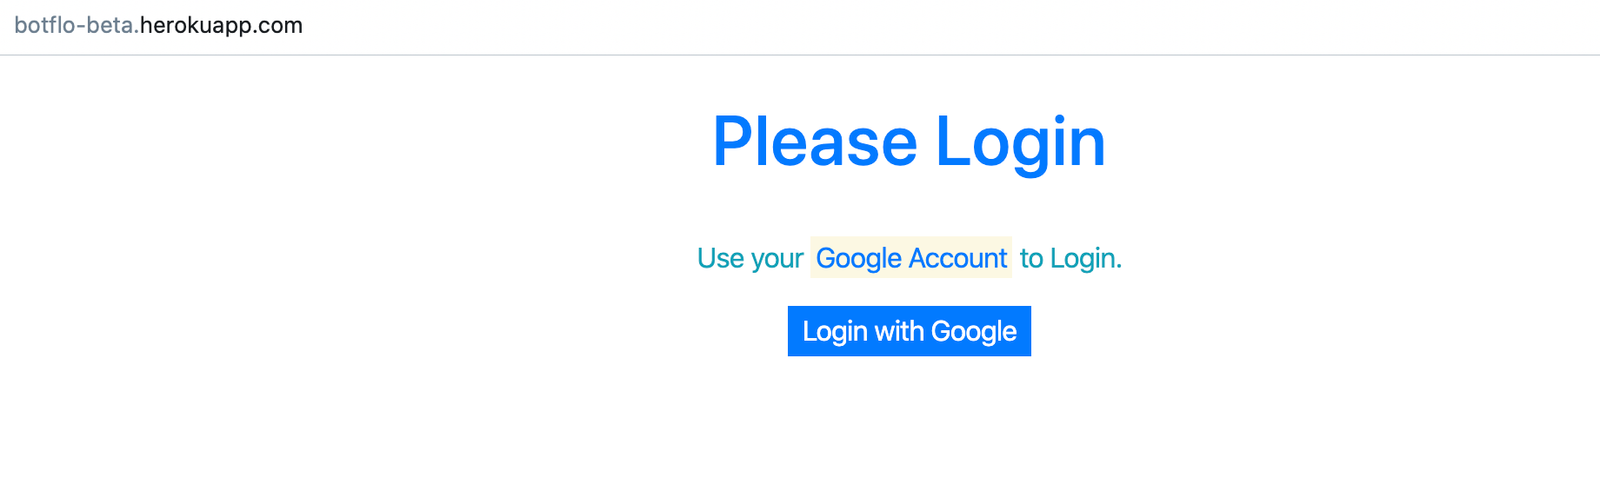Click the word "Login" in the large heading
This screenshot has width=1600, height=497.
coord(1020,143)
